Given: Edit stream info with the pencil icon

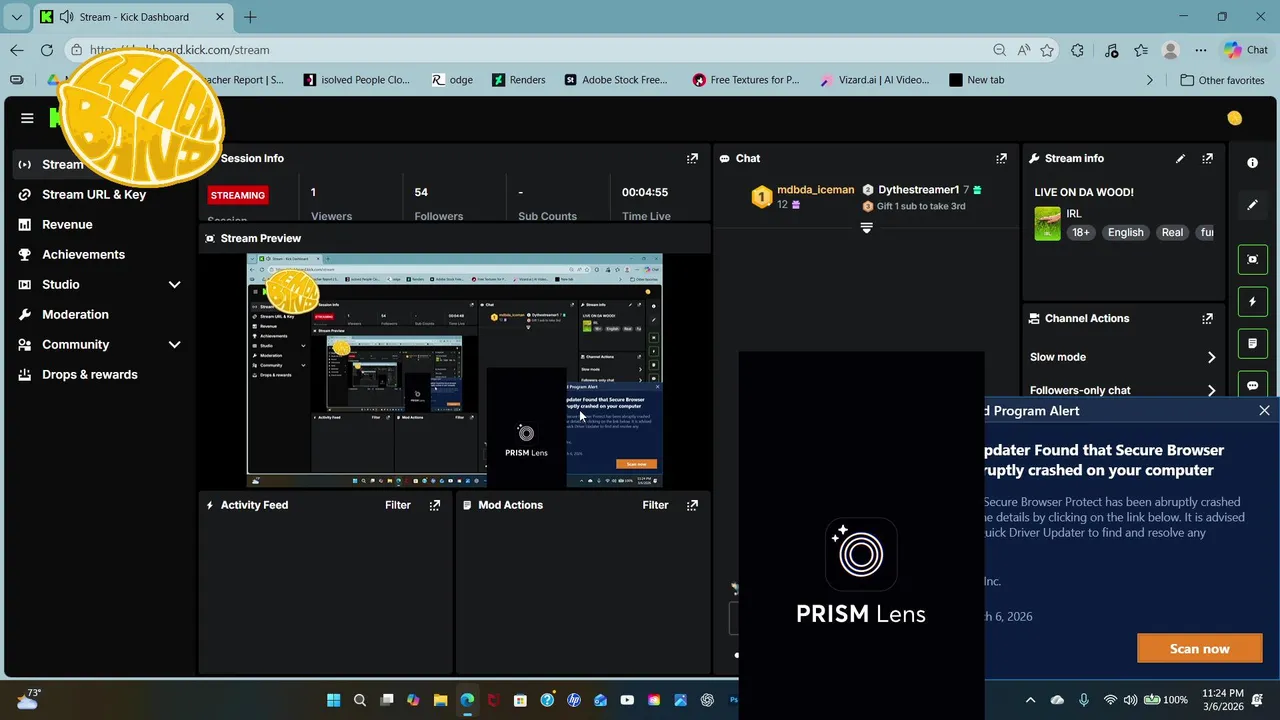Looking at the screenshot, I should click(1180, 158).
